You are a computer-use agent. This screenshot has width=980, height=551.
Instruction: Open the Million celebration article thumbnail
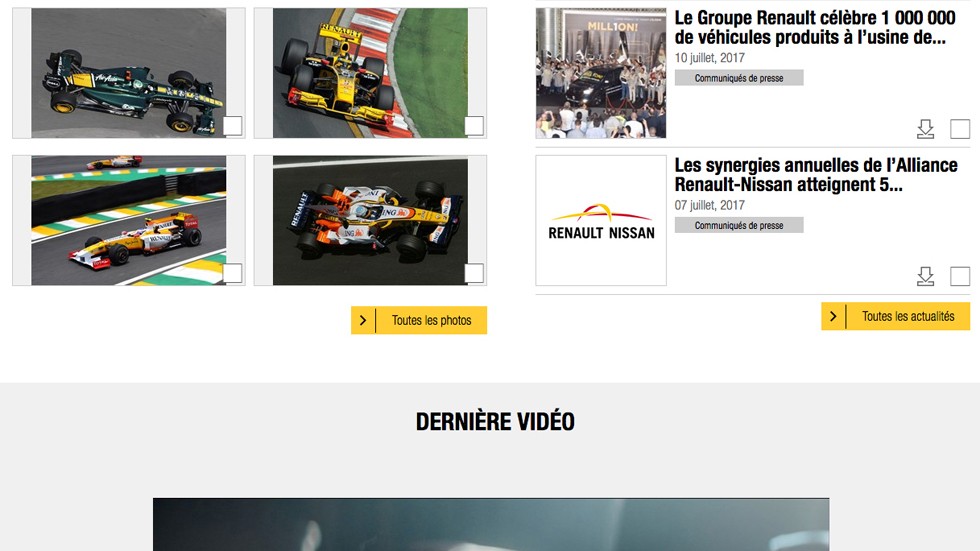click(601, 73)
